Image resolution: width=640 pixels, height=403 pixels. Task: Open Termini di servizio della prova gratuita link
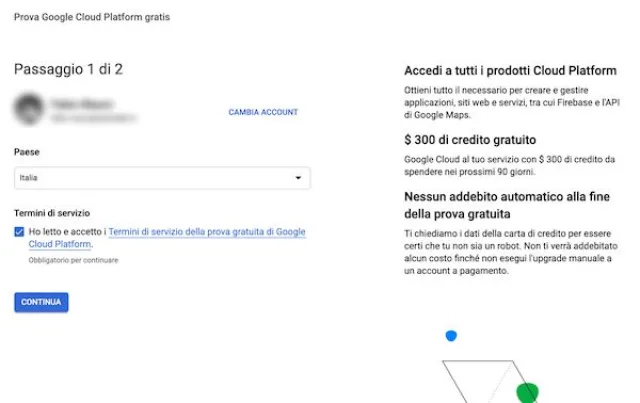206,232
